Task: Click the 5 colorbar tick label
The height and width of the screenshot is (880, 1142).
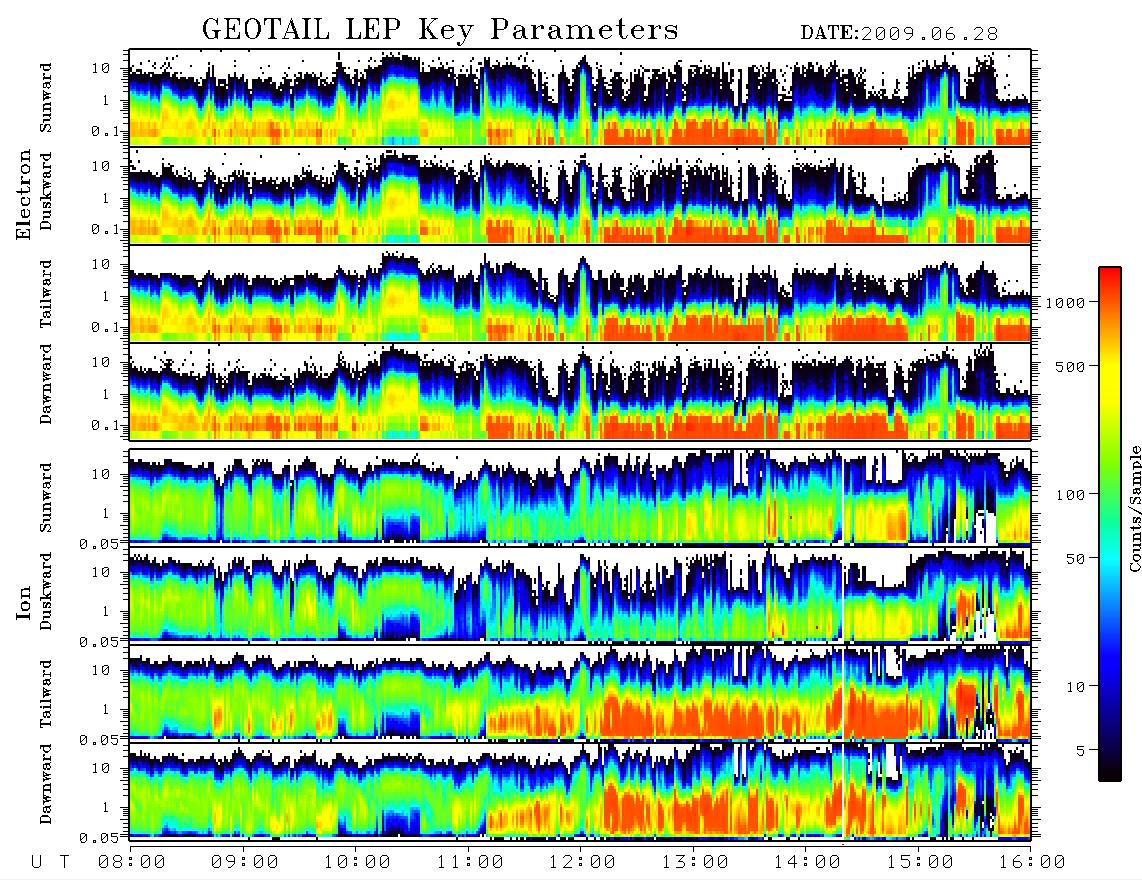Action: pos(1080,750)
